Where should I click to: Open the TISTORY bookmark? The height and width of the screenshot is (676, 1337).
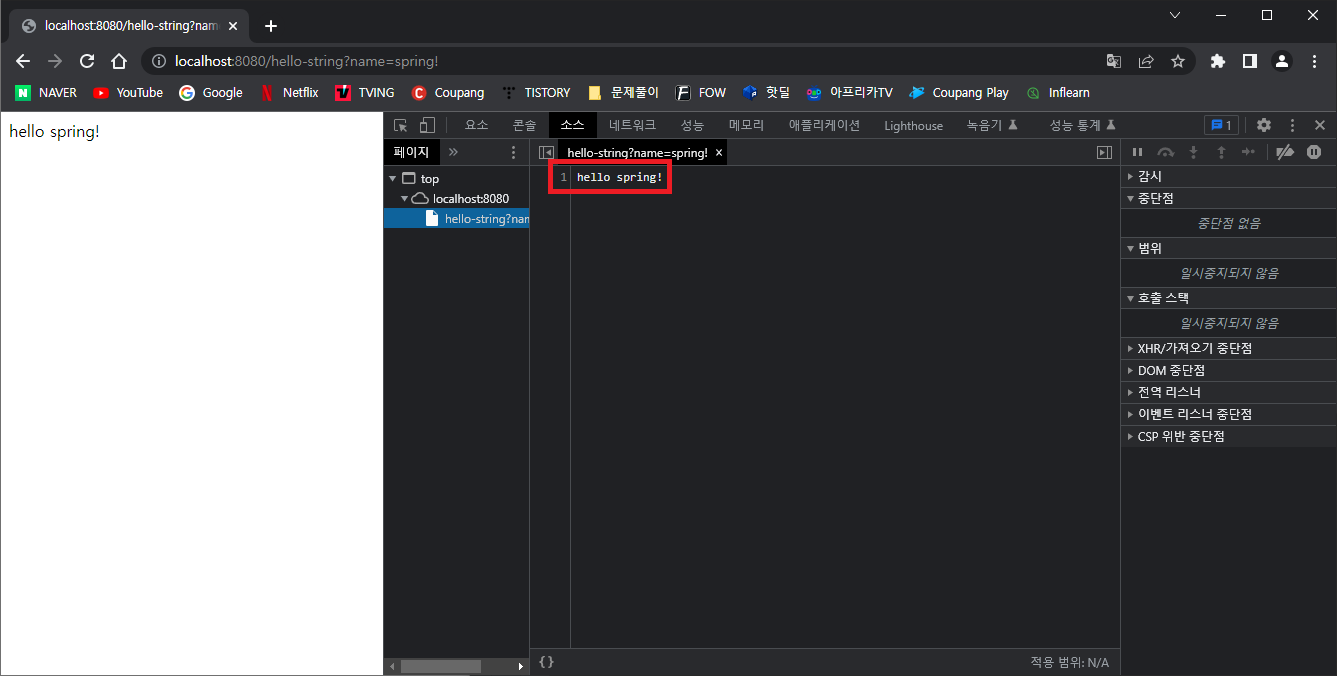(536, 93)
